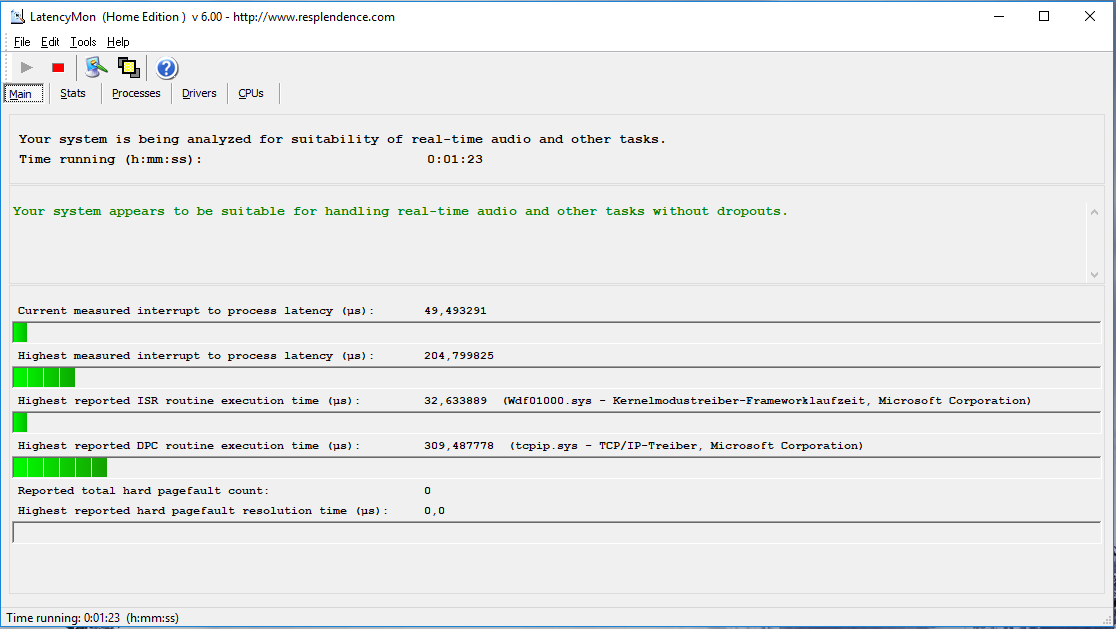Switch to the Main tab
Screen dimensions: 1116x629
21,94
